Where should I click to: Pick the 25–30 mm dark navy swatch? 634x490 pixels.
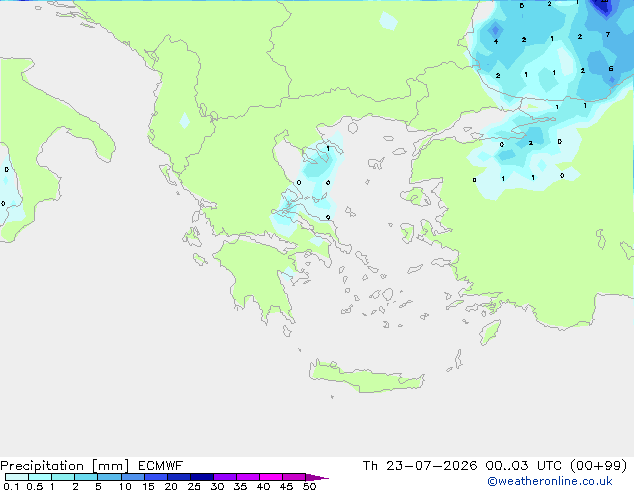pos(202,477)
